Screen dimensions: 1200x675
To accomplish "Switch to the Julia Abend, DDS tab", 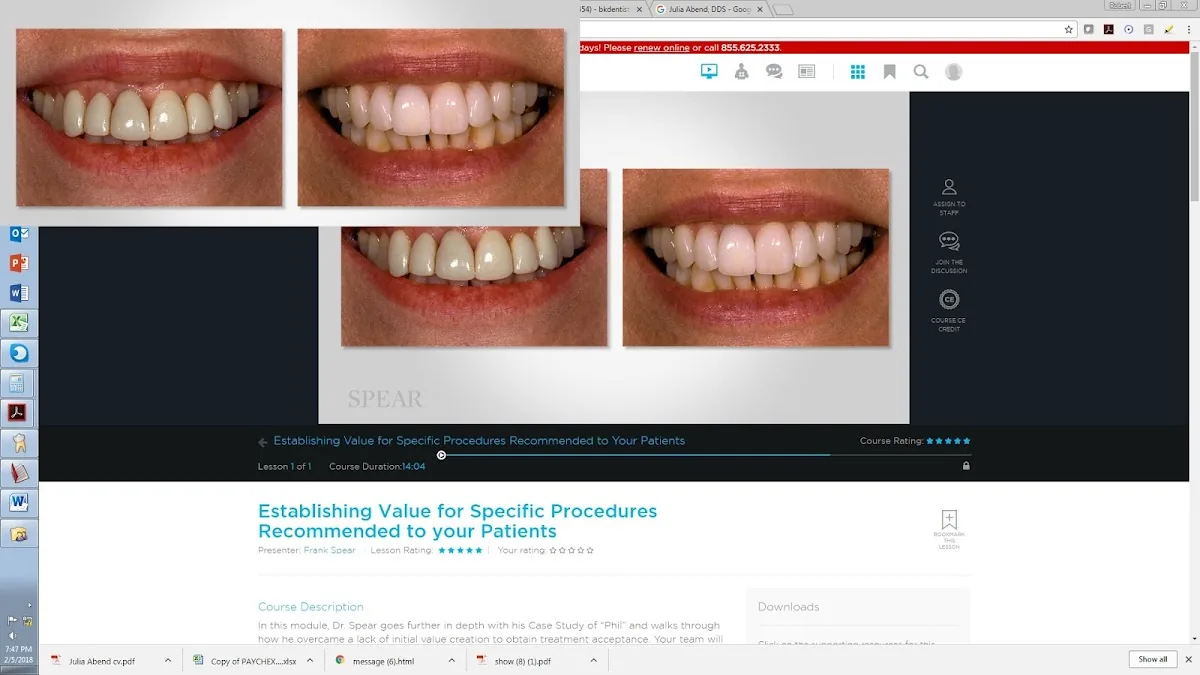I will tap(706, 8).
